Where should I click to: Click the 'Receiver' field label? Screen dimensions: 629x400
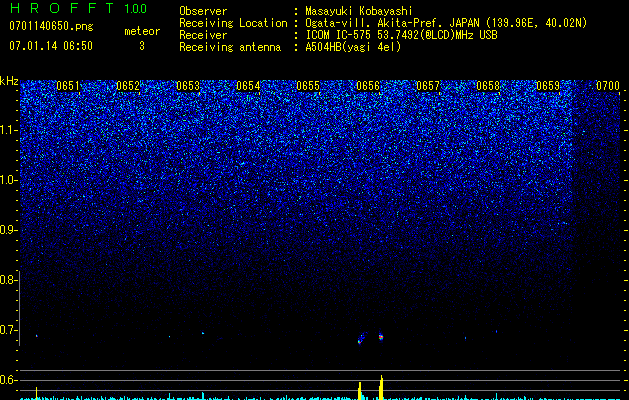[x=203, y=35]
